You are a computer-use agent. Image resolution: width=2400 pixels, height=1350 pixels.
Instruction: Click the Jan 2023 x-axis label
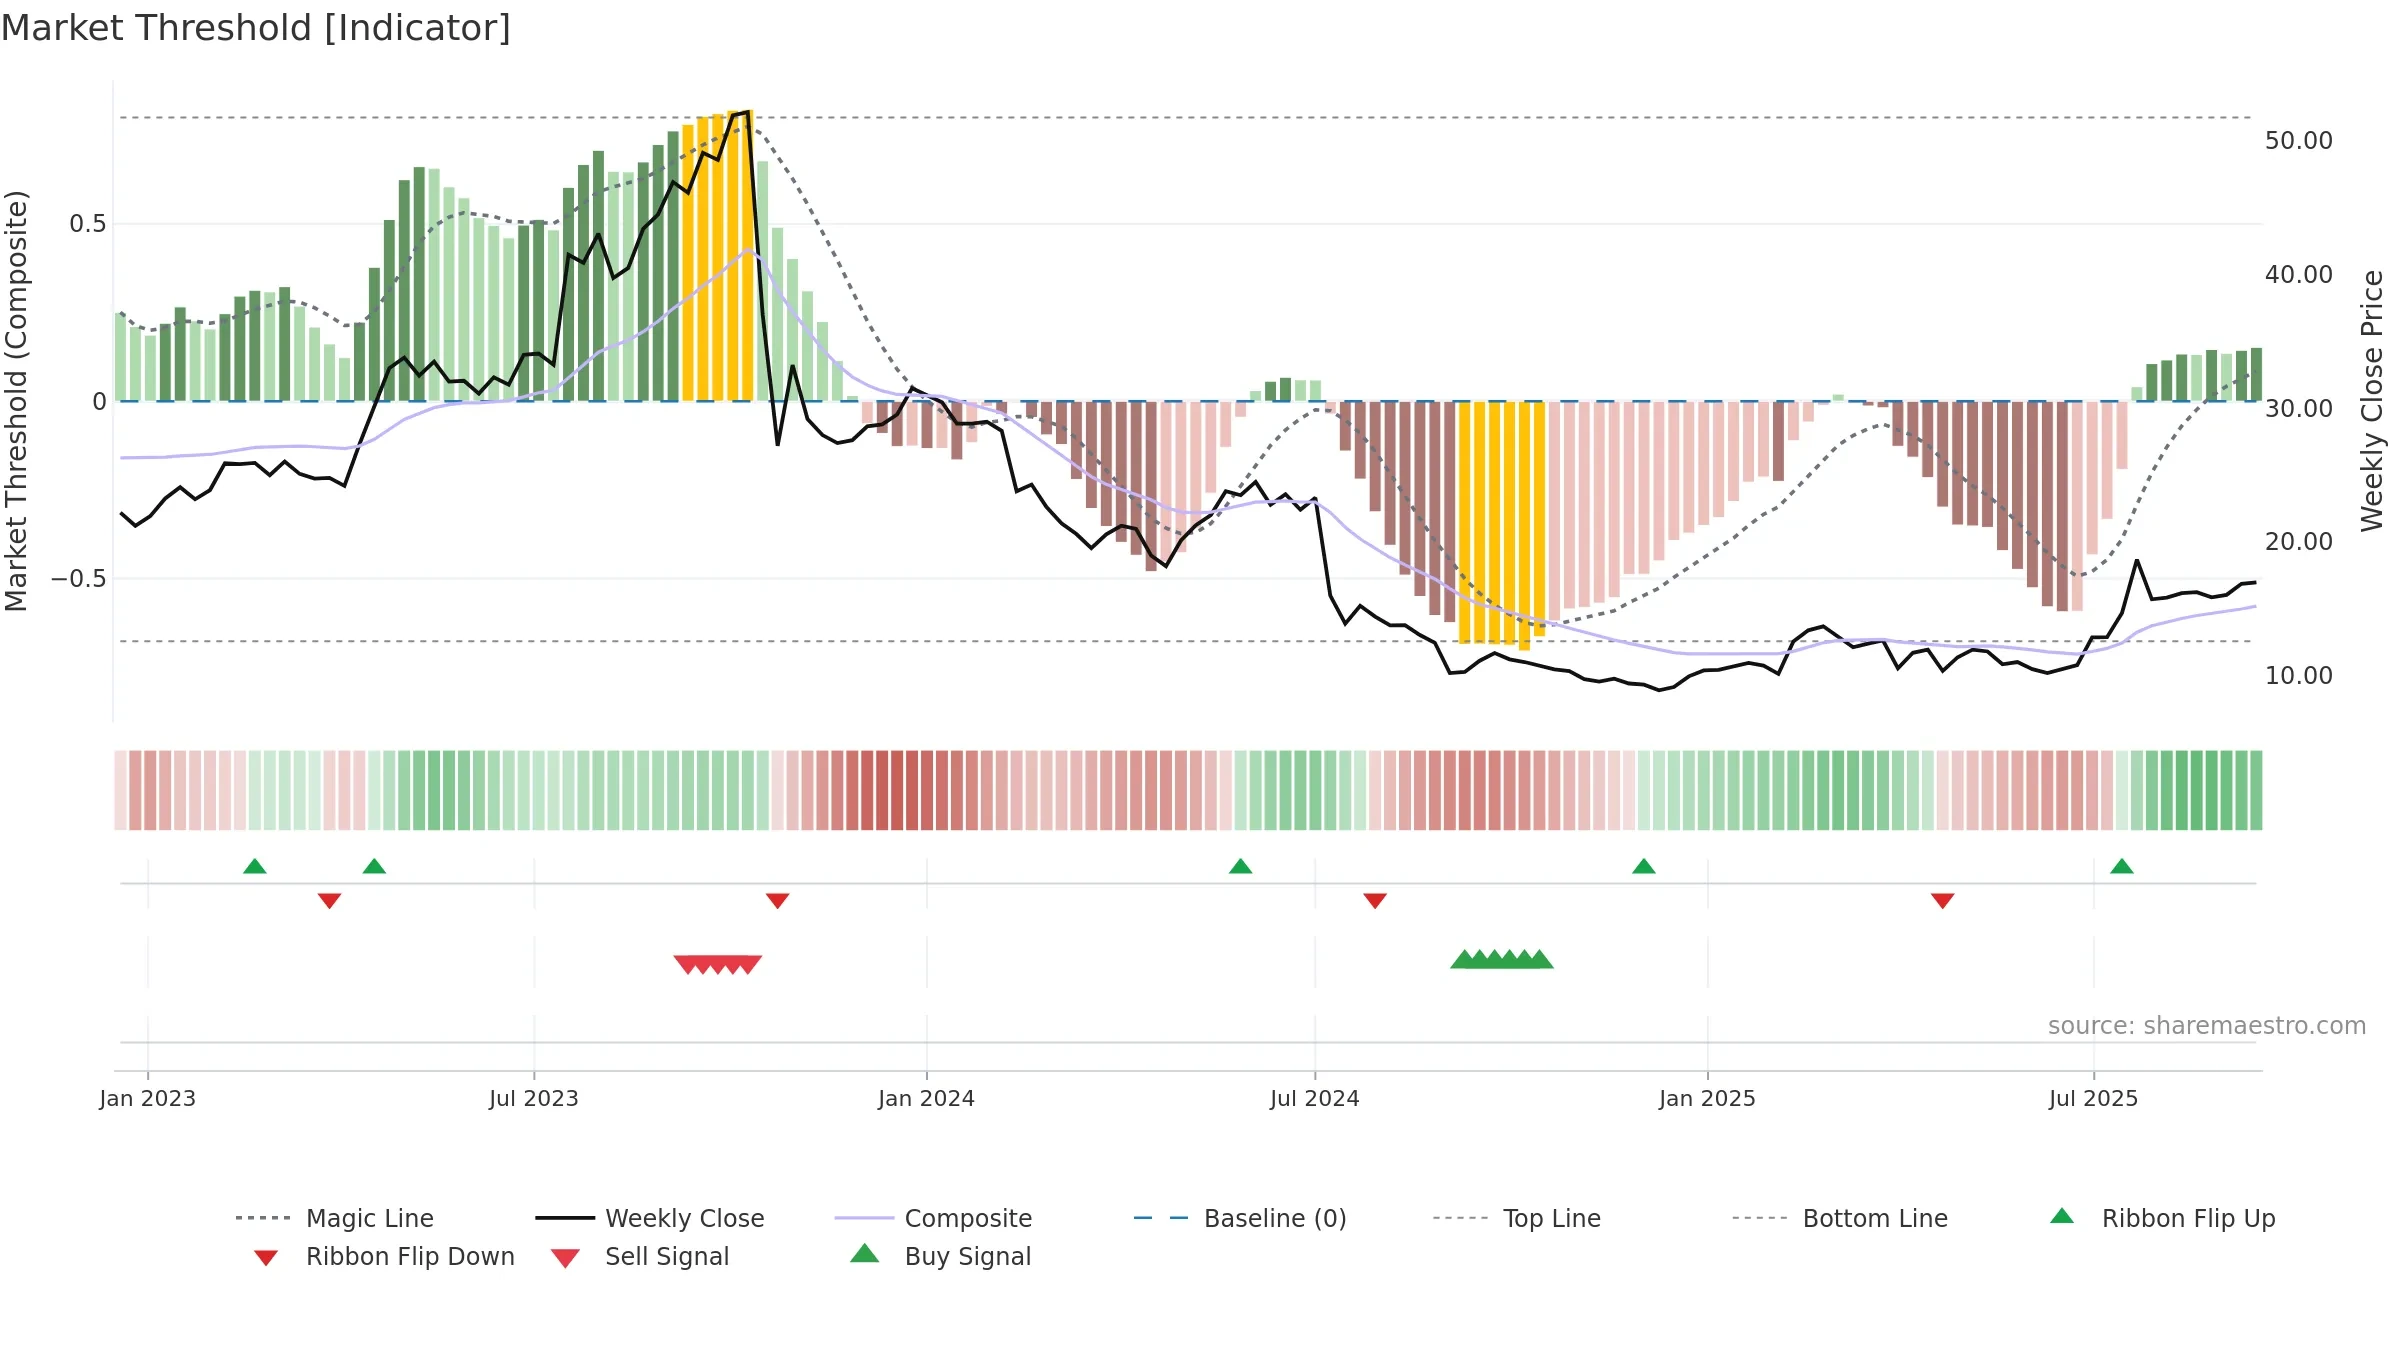[x=148, y=1099]
